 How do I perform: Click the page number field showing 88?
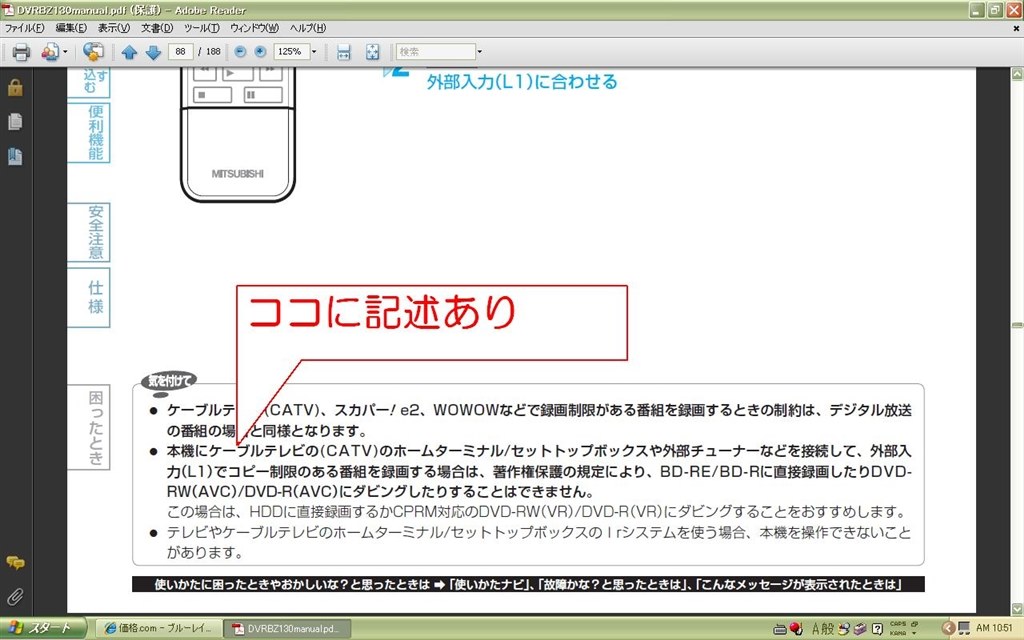[x=180, y=51]
